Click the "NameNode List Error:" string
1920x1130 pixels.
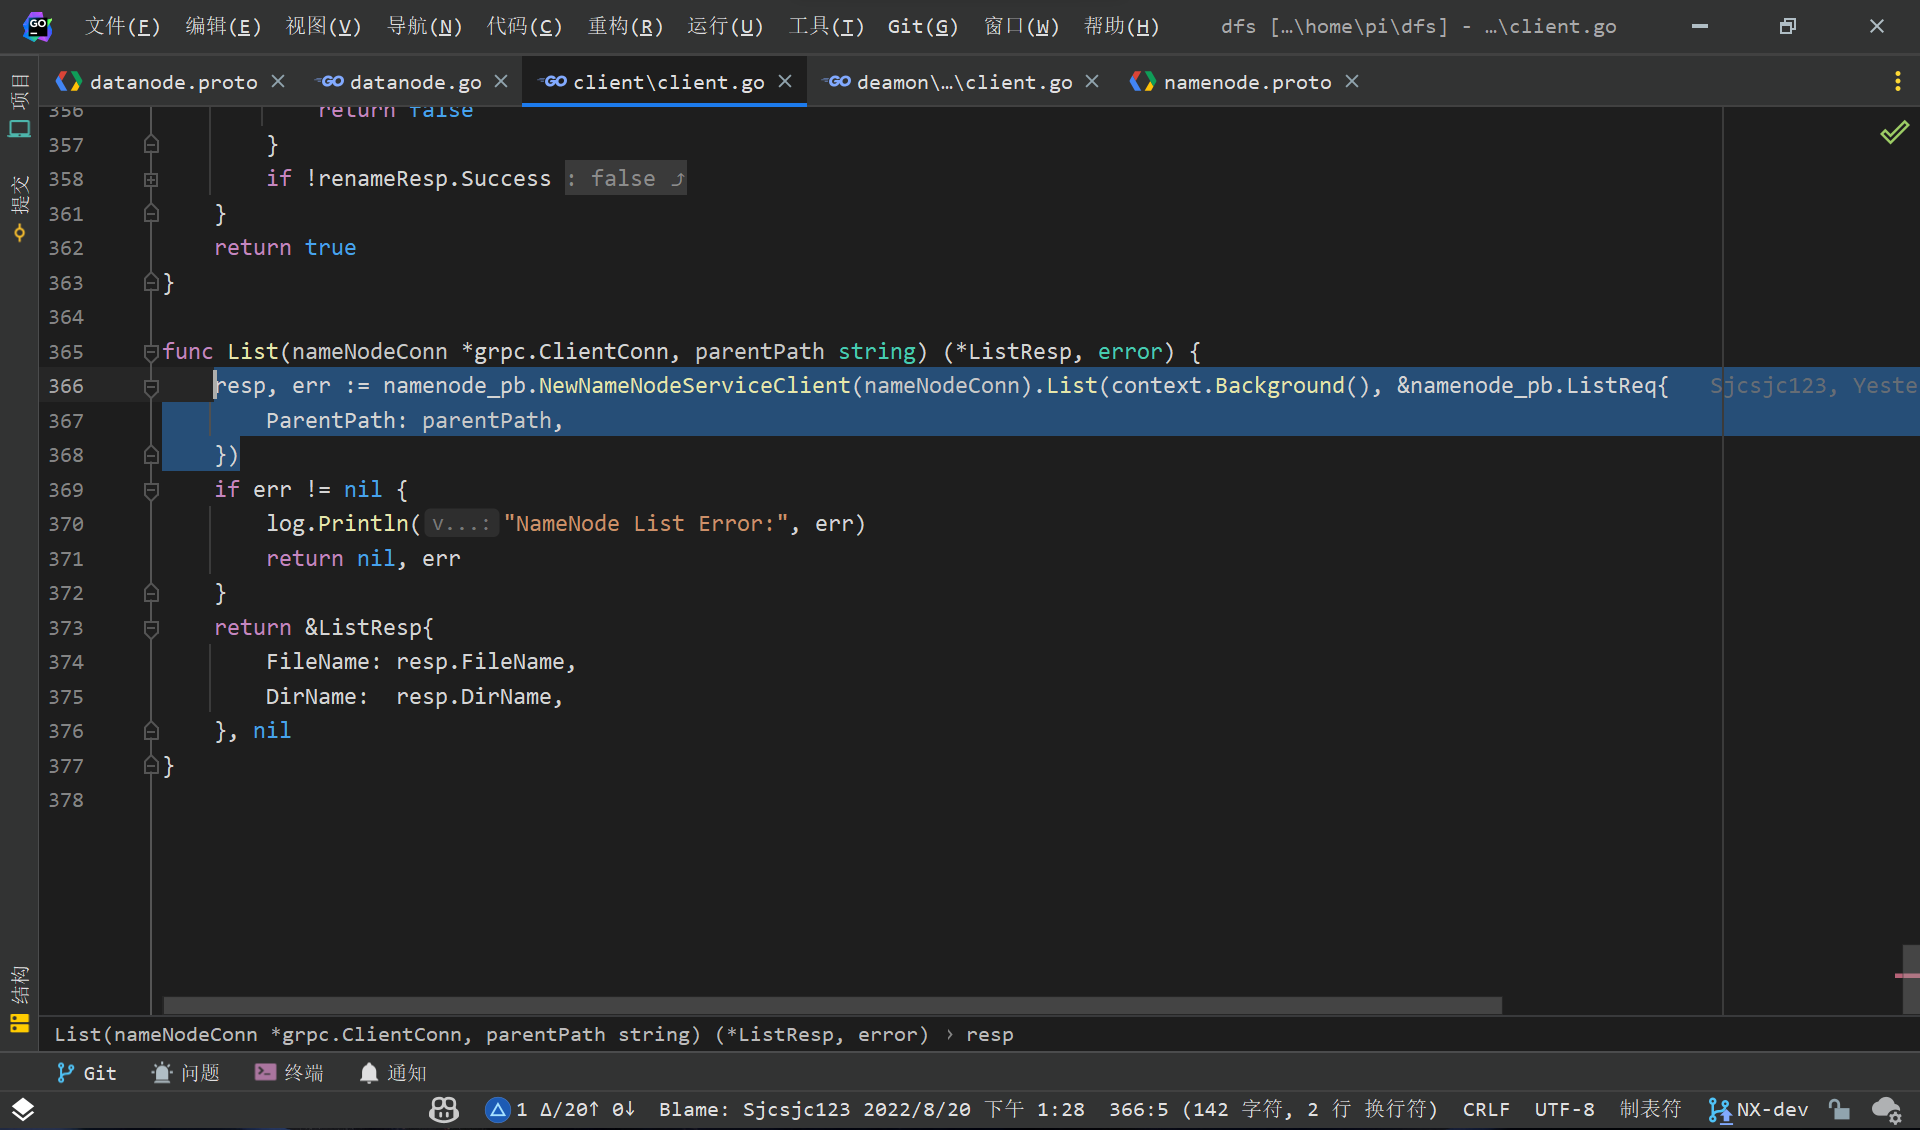pos(646,523)
